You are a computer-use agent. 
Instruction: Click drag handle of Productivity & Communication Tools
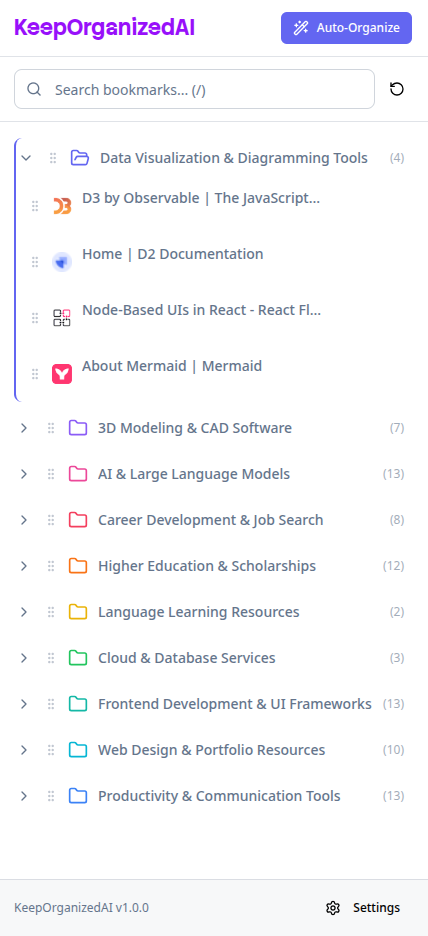point(51,796)
